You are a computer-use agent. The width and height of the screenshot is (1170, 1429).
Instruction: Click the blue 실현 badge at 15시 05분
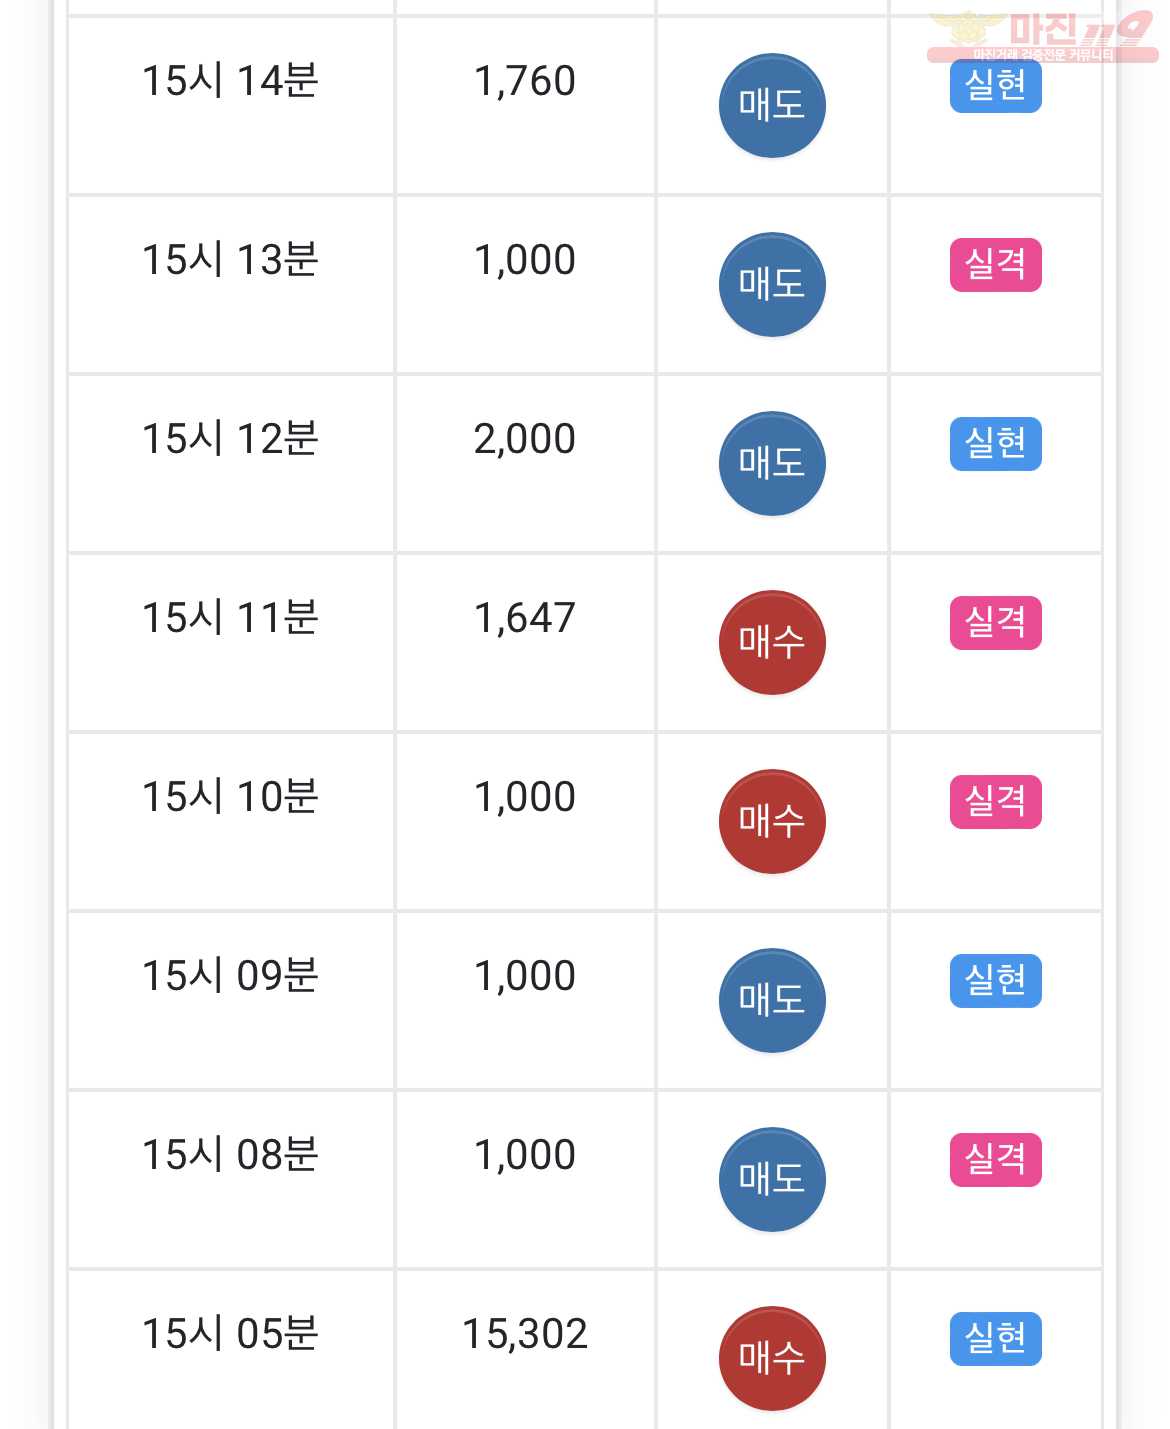995,1339
